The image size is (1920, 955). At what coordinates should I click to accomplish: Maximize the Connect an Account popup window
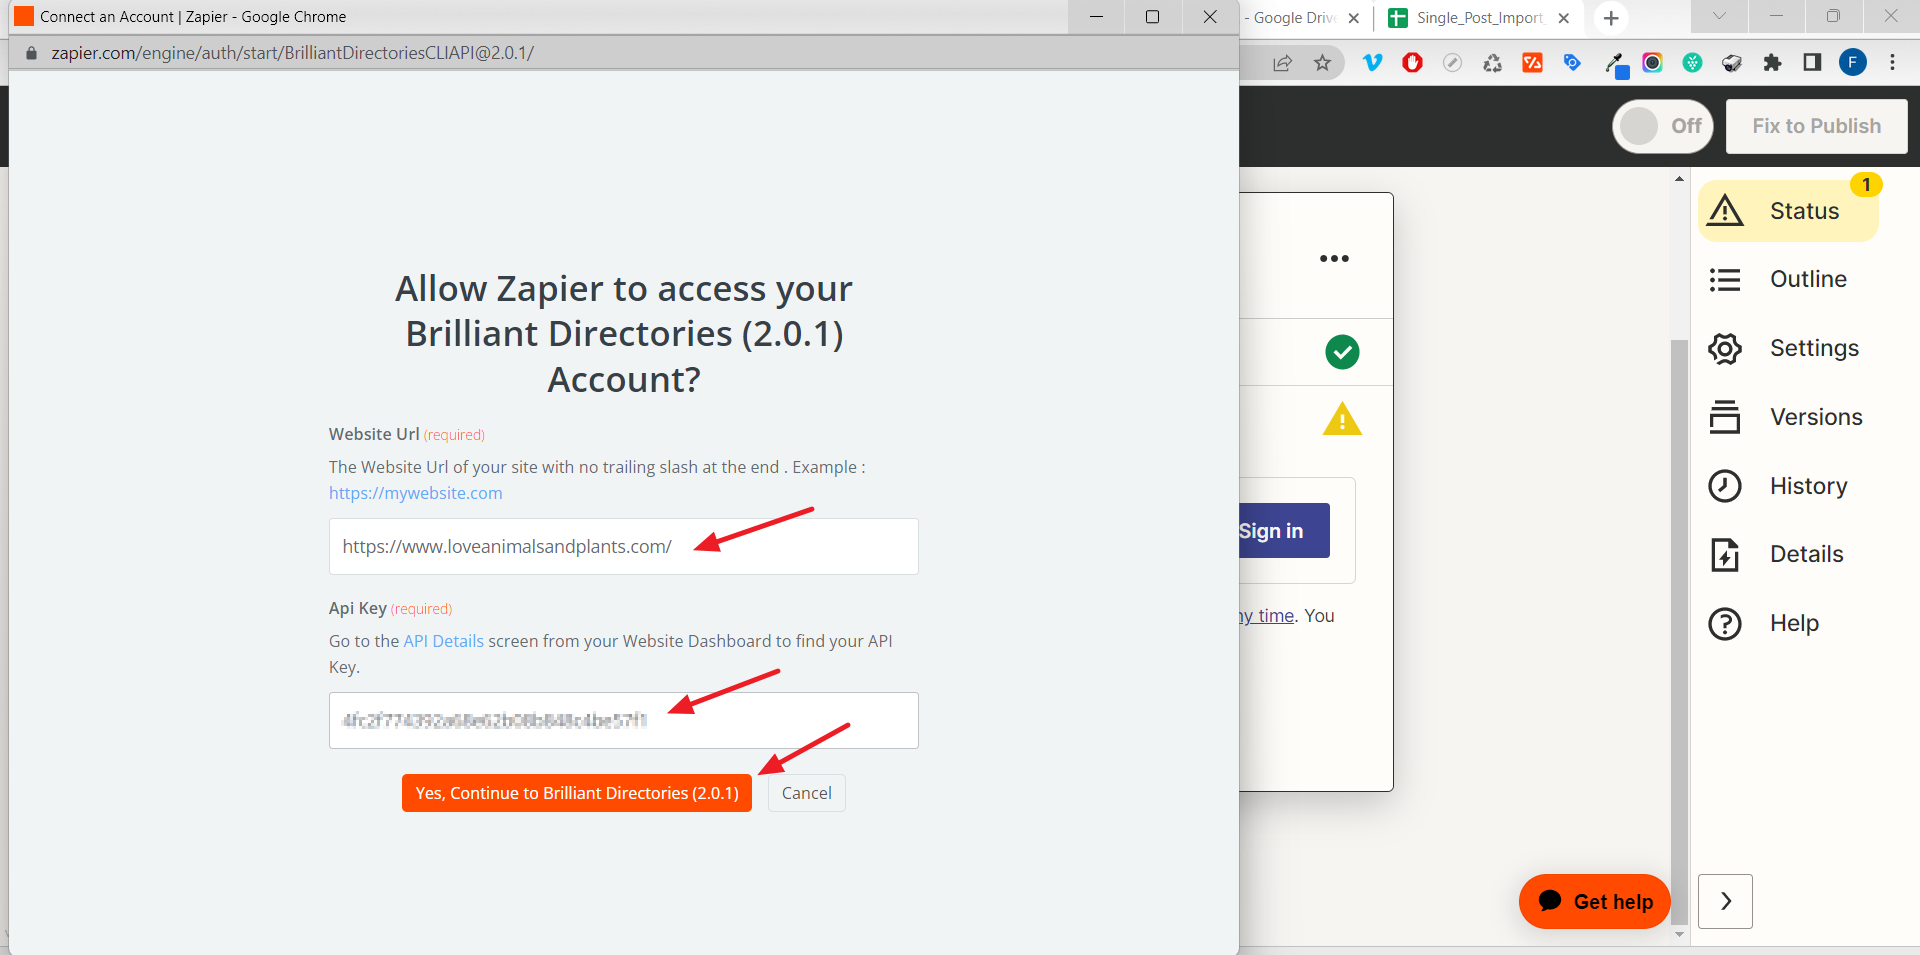pyautogui.click(x=1152, y=17)
